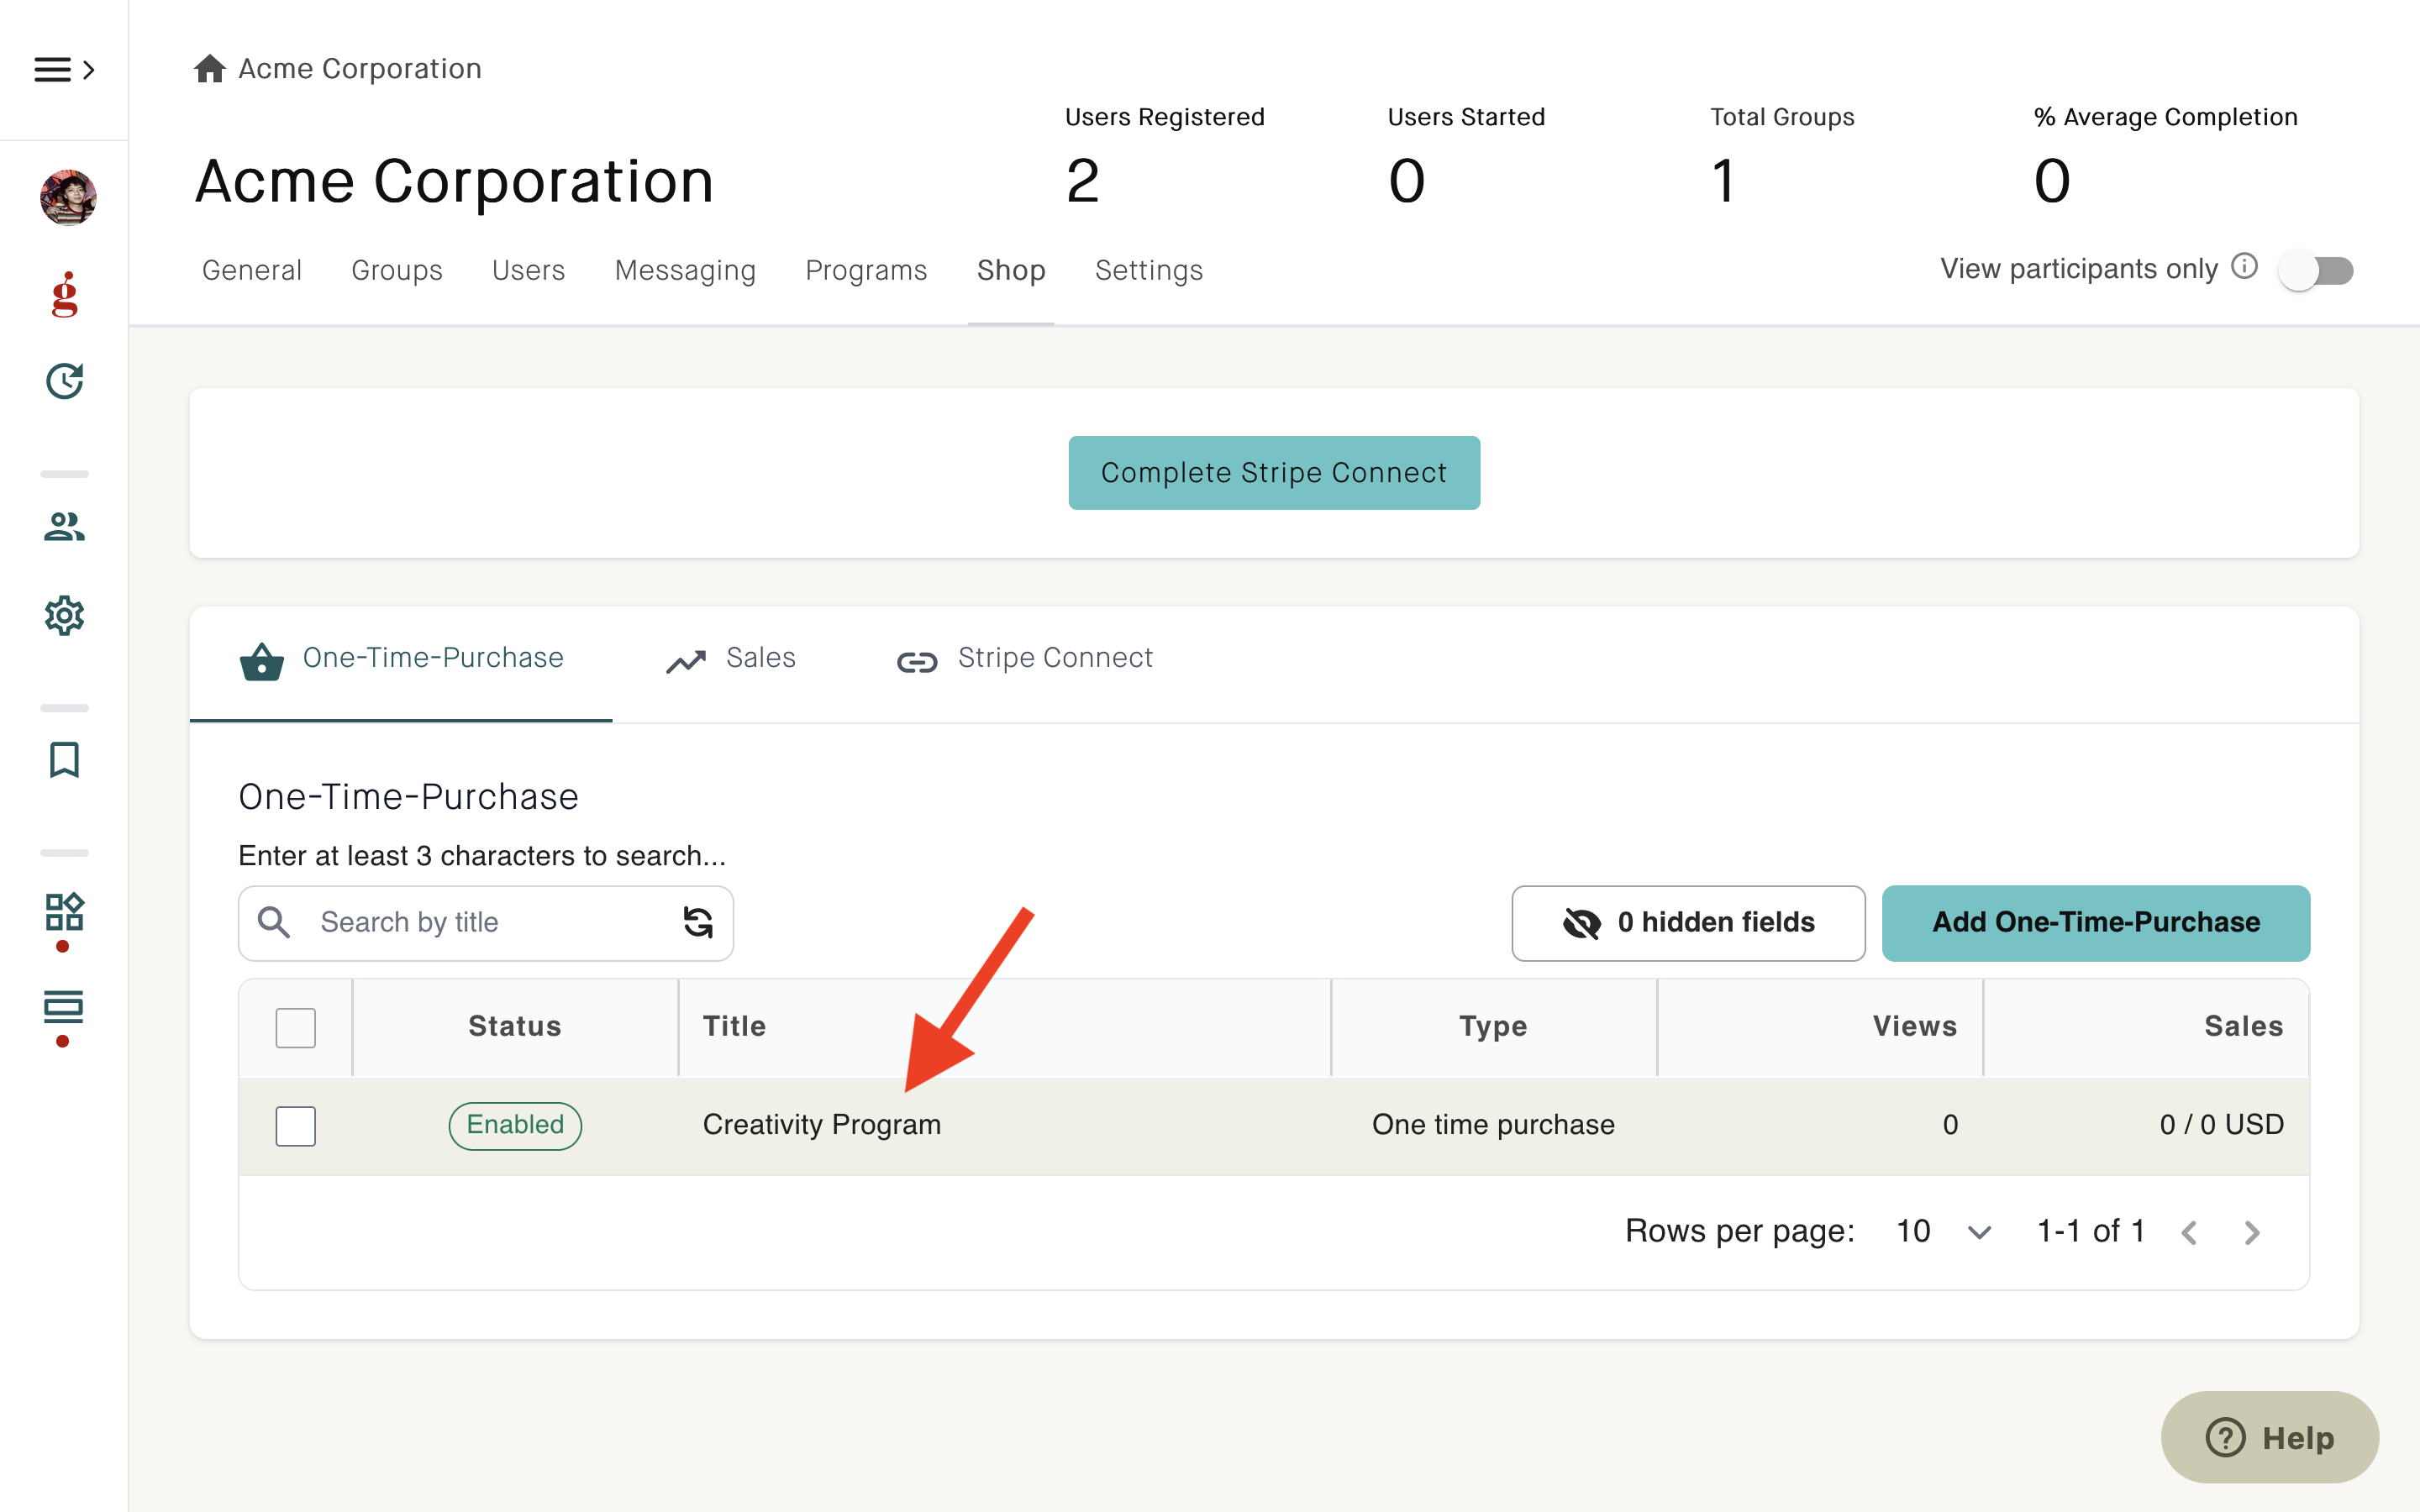Switch to the Programs tab
2420x1512 pixels.
867,270
